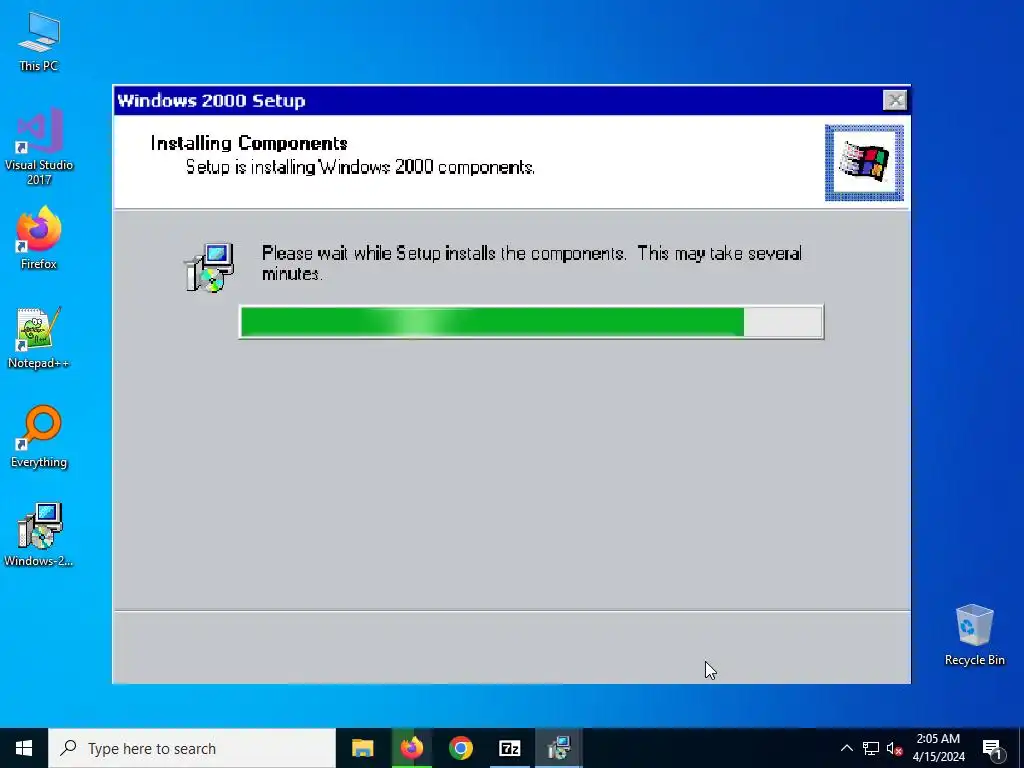Open the This PC desktop icon

[x=39, y=42]
